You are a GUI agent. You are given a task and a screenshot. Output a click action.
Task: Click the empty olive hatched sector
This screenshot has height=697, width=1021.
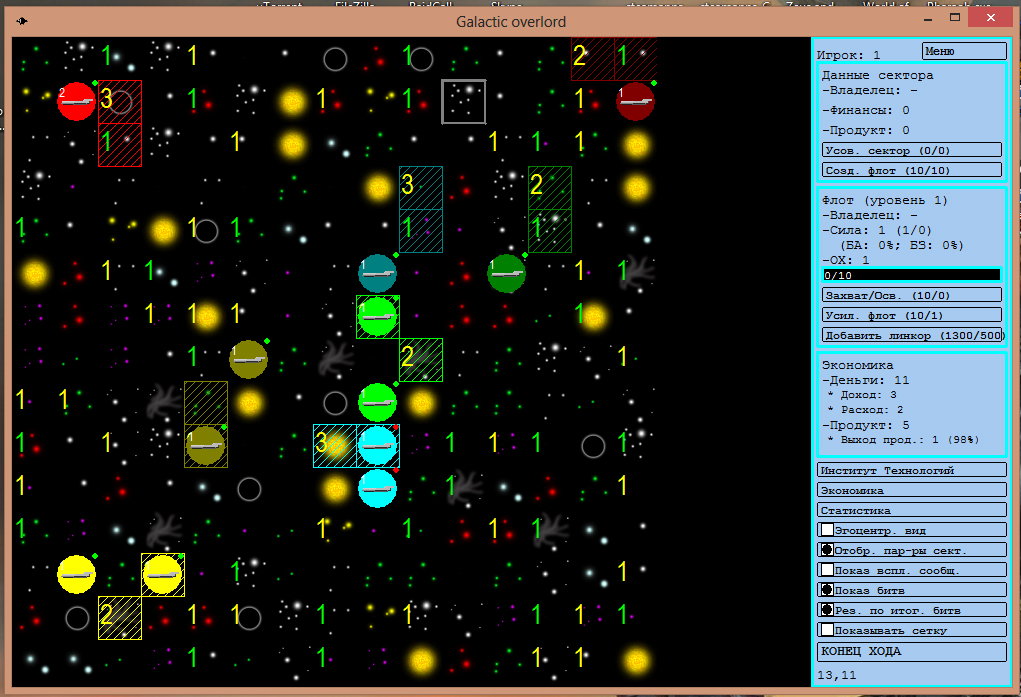[x=206, y=403]
